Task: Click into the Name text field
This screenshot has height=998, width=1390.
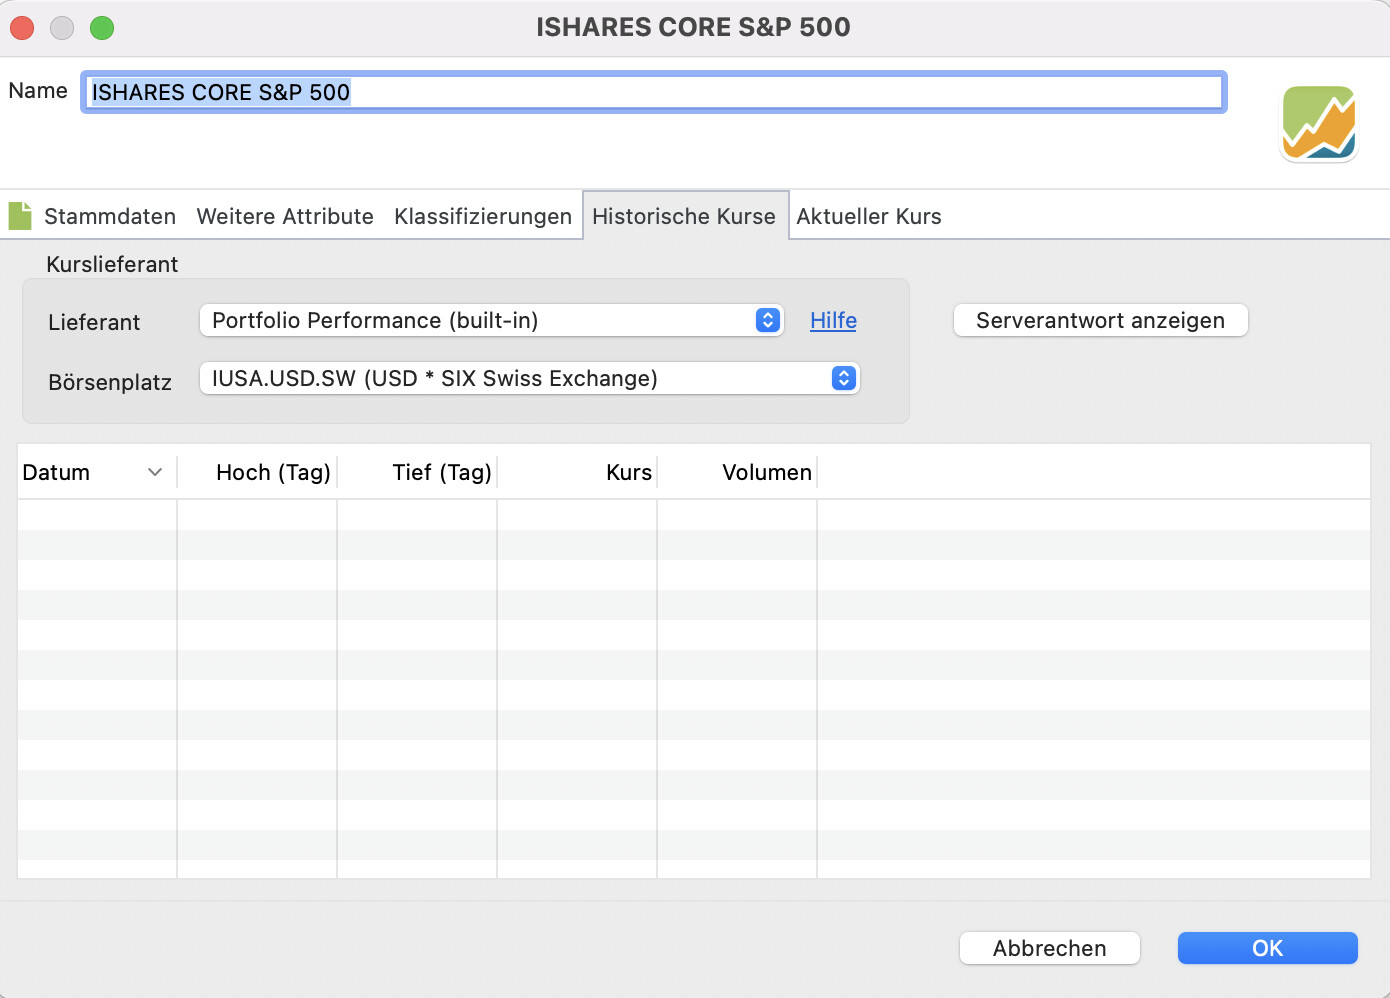Action: coord(653,92)
